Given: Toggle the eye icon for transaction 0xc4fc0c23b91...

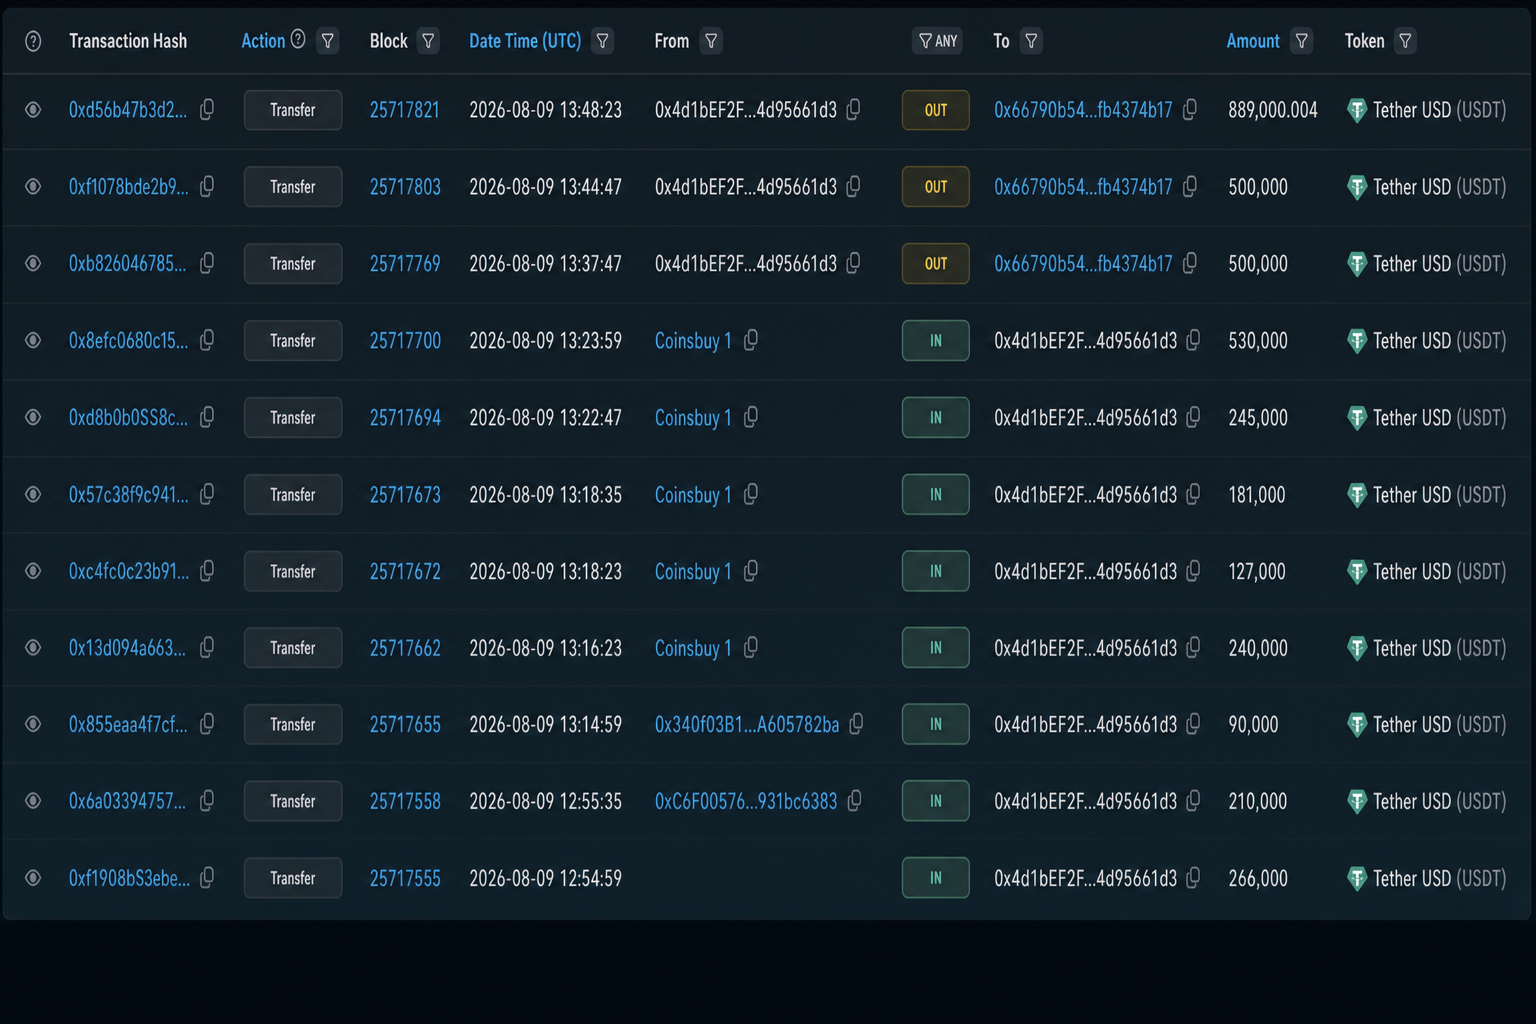Looking at the screenshot, I should pos(33,571).
